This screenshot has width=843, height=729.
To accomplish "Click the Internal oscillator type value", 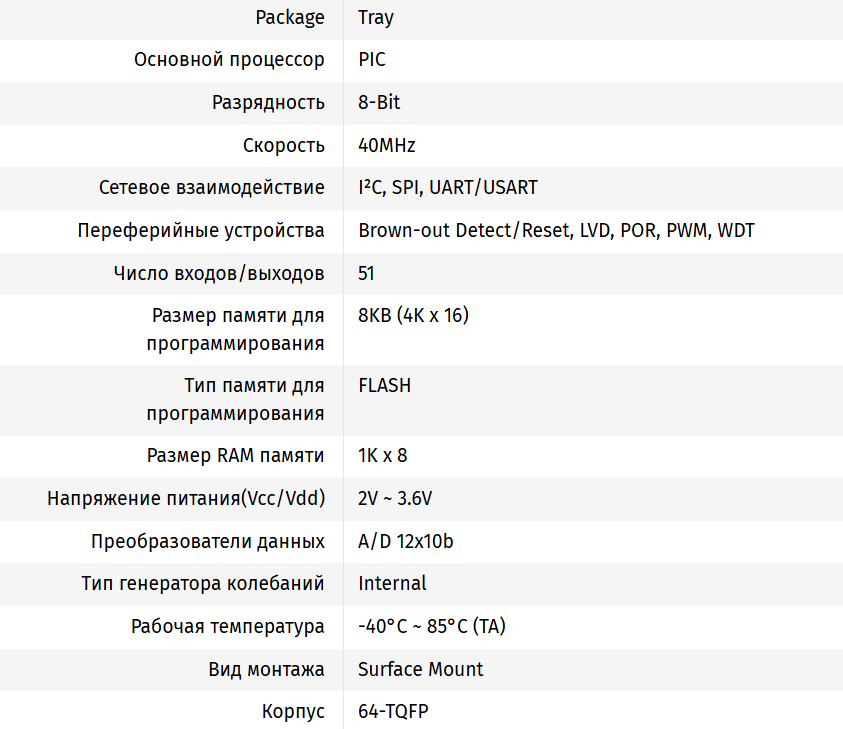I will [392, 583].
